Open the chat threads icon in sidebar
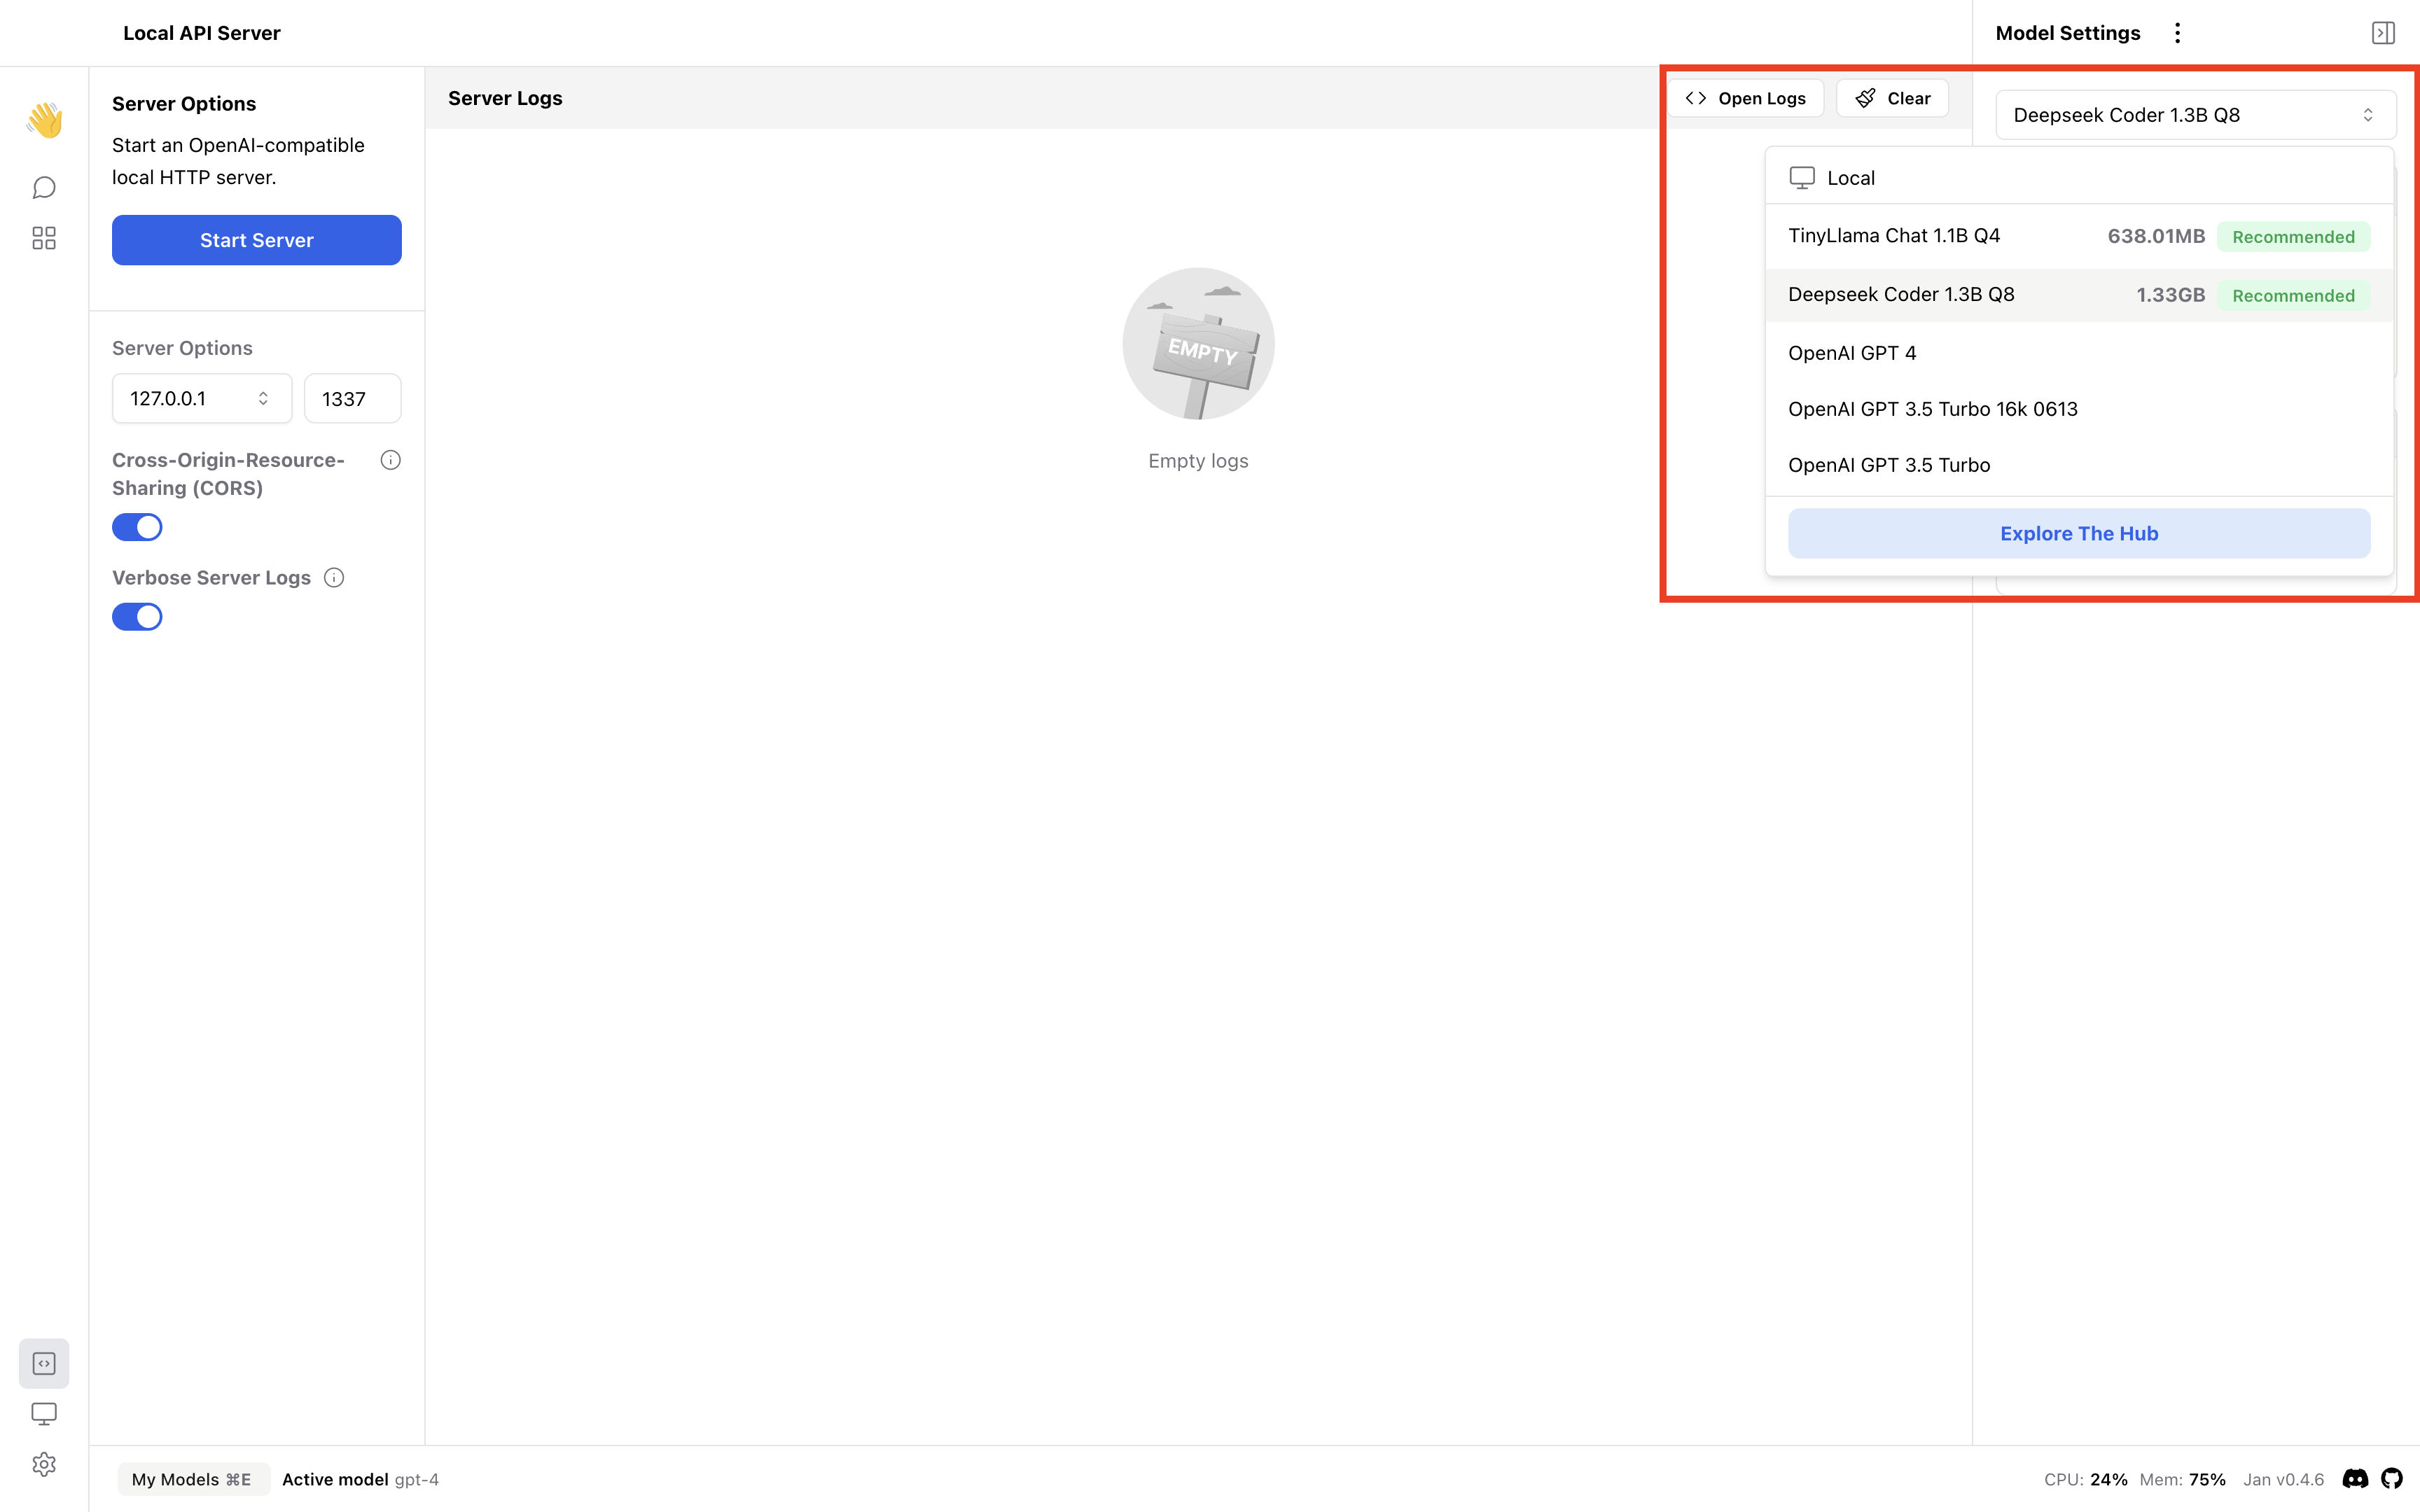Viewport: 2420px width, 1512px height. tap(44, 187)
